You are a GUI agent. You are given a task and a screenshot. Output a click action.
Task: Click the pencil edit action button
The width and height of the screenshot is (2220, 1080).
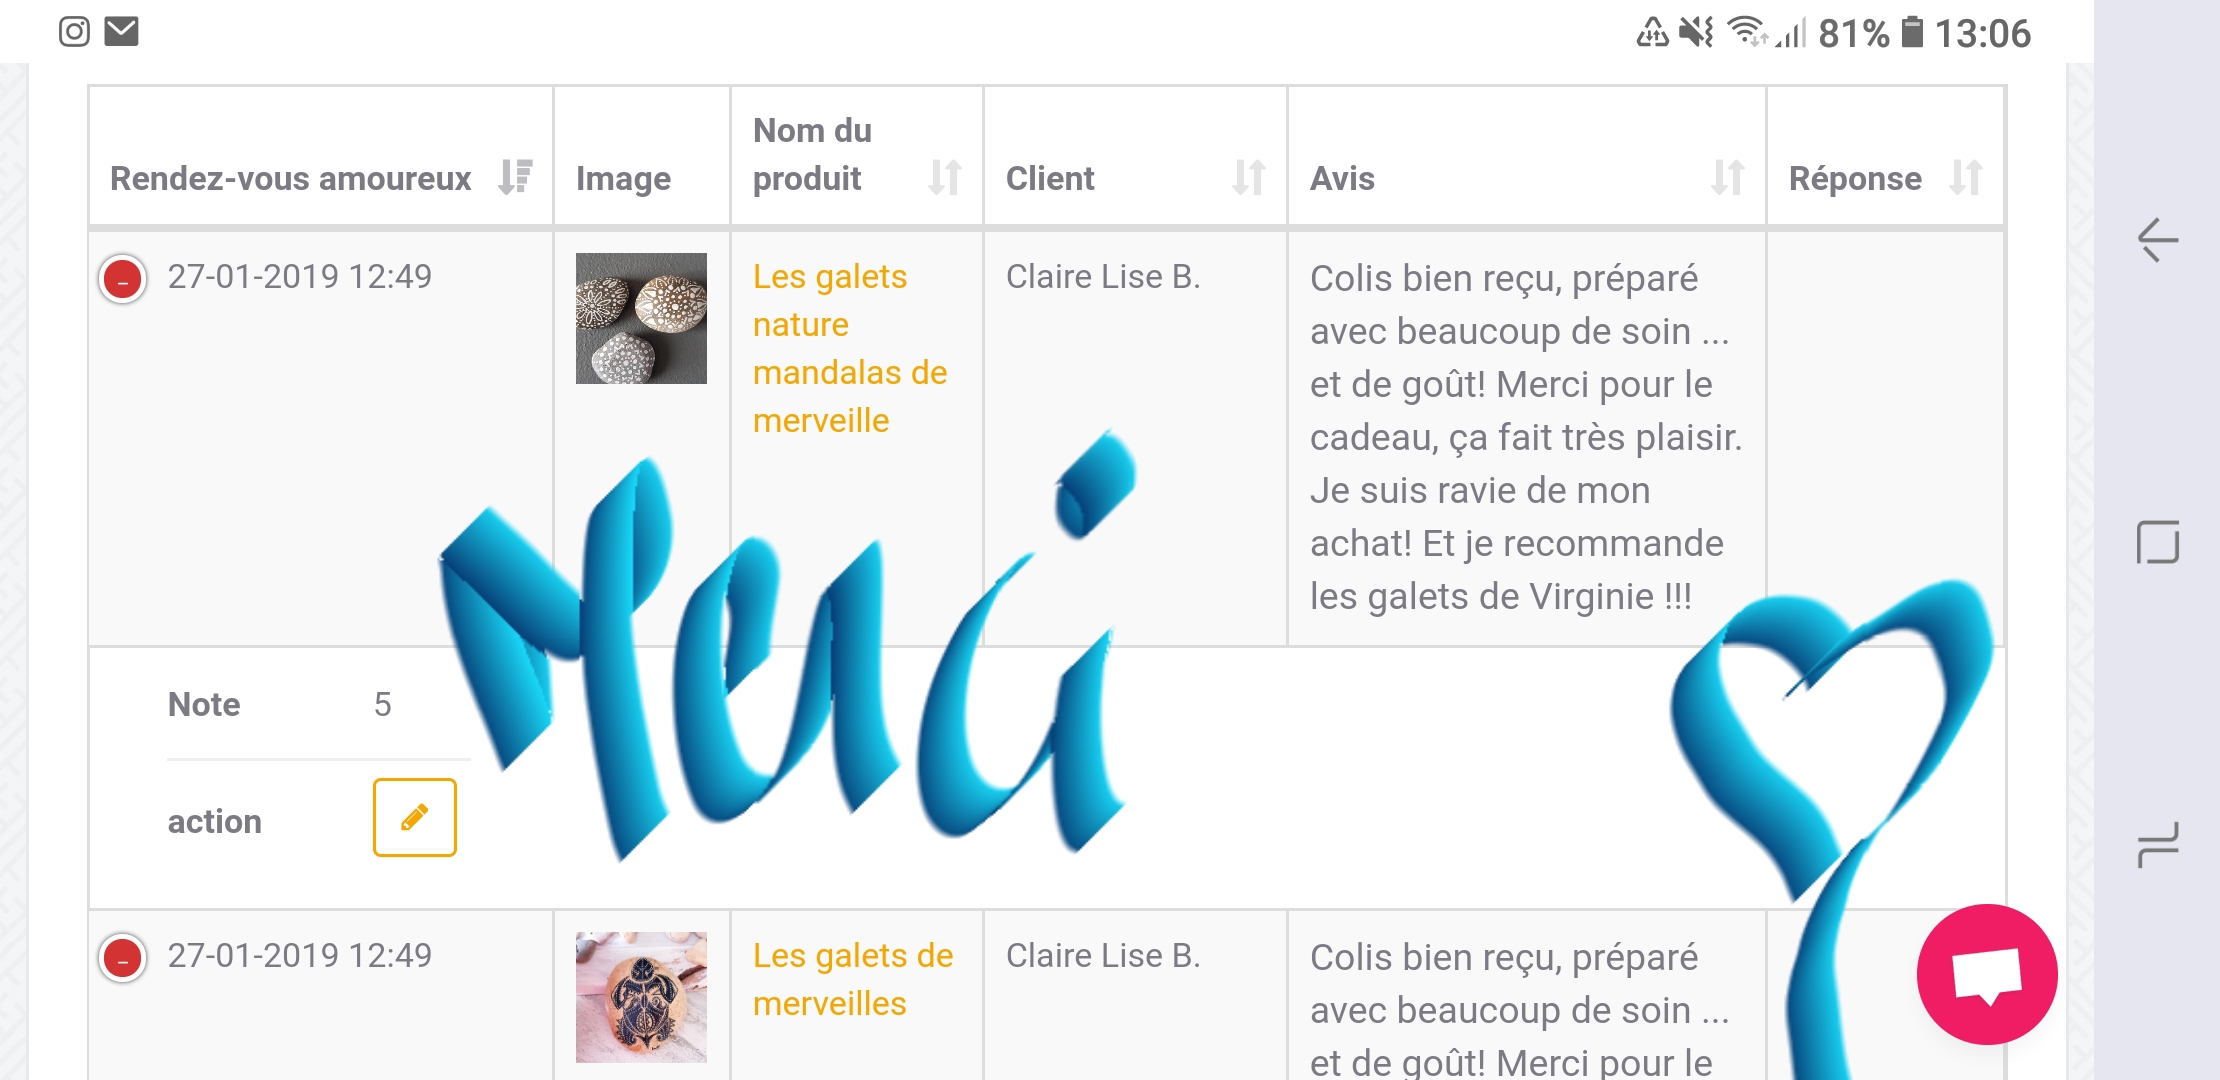click(x=415, y=818)
